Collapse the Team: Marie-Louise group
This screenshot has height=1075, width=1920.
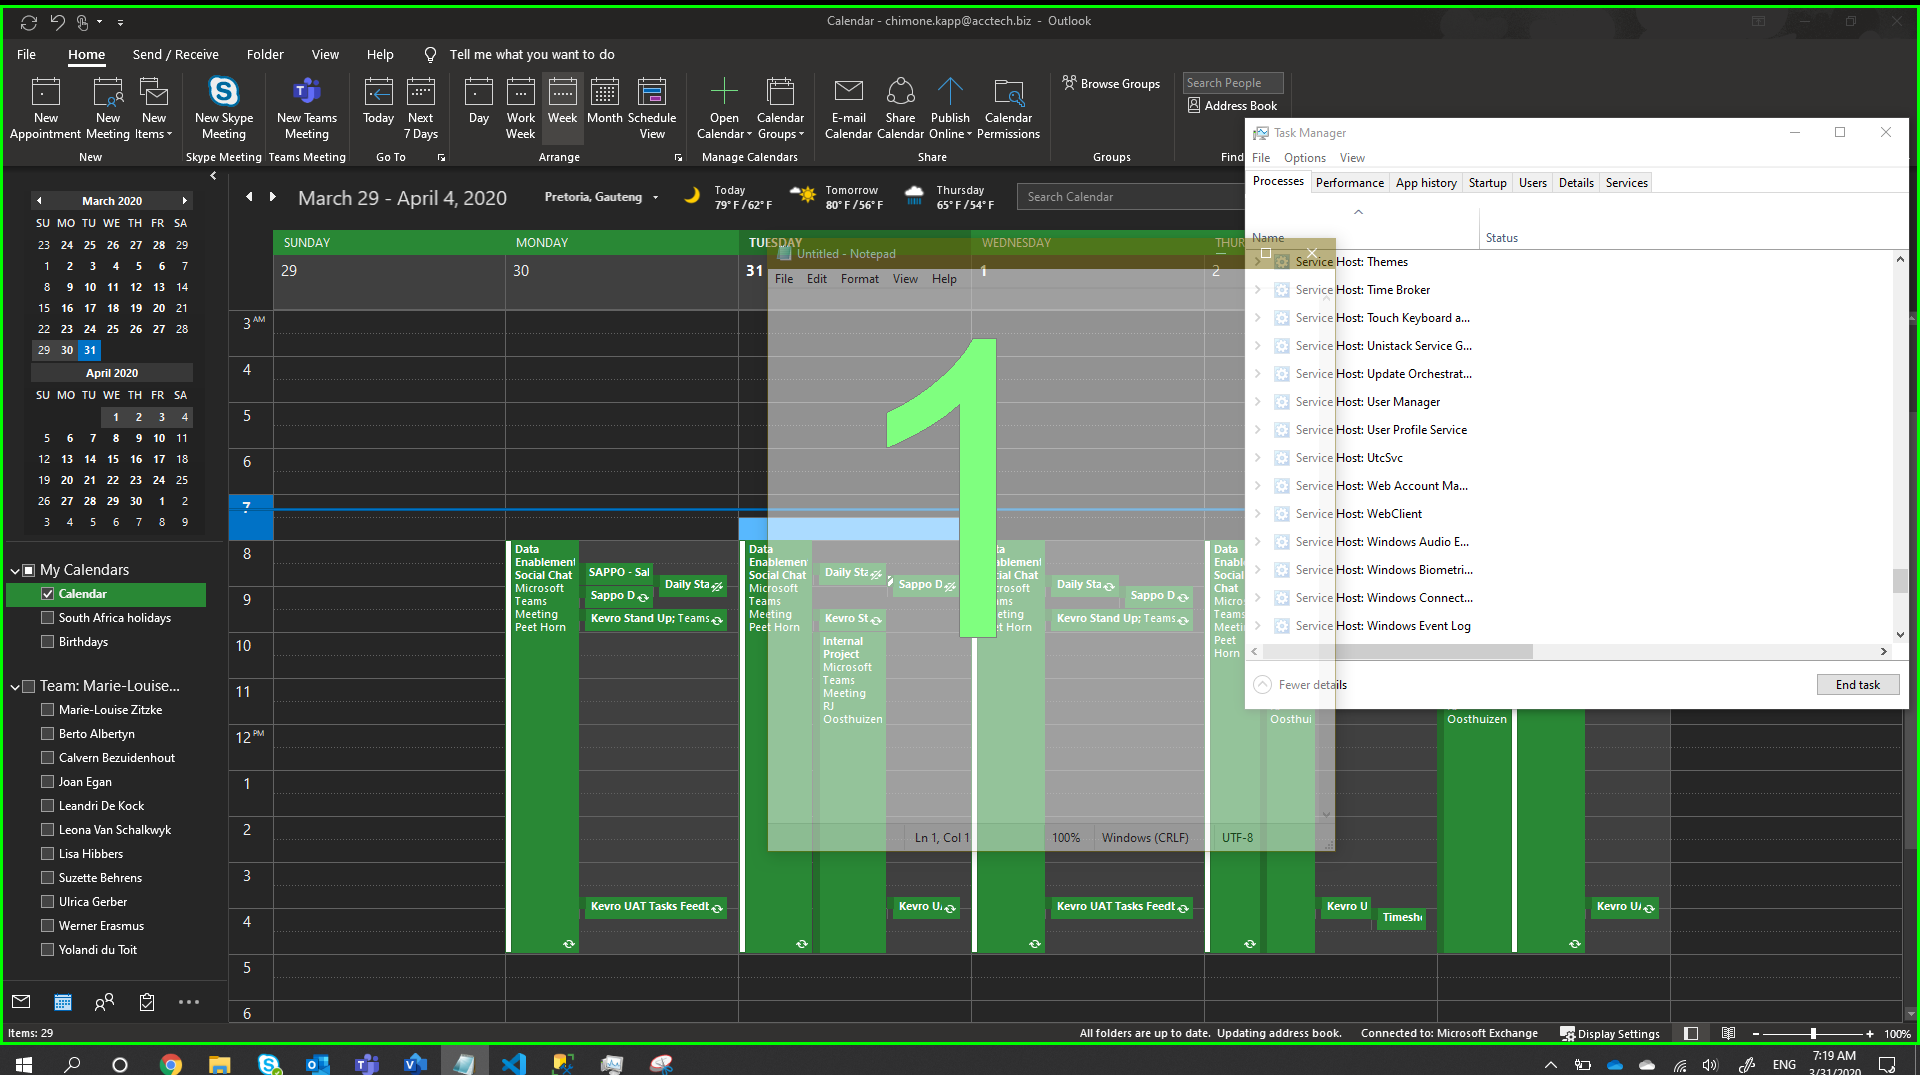coord(15,687)
